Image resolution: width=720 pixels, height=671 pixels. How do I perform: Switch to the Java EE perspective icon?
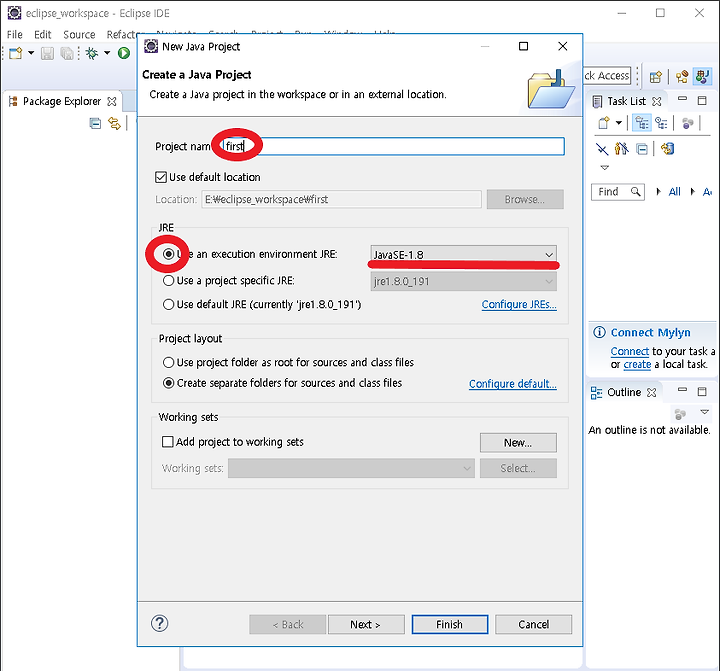682,77
